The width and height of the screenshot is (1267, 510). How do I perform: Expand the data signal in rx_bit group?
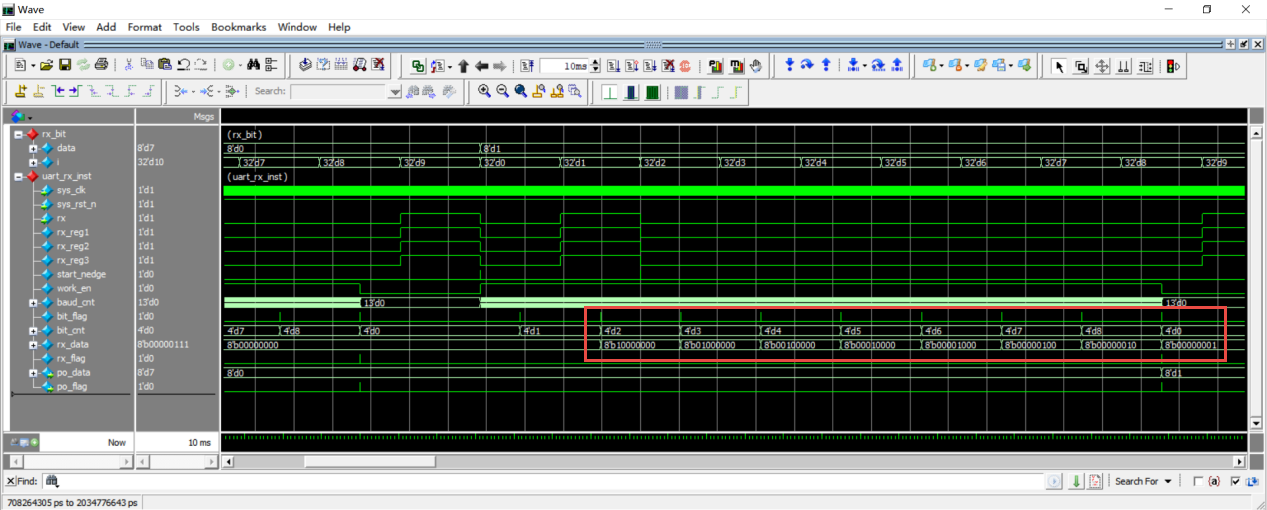(x=33, y=148)
